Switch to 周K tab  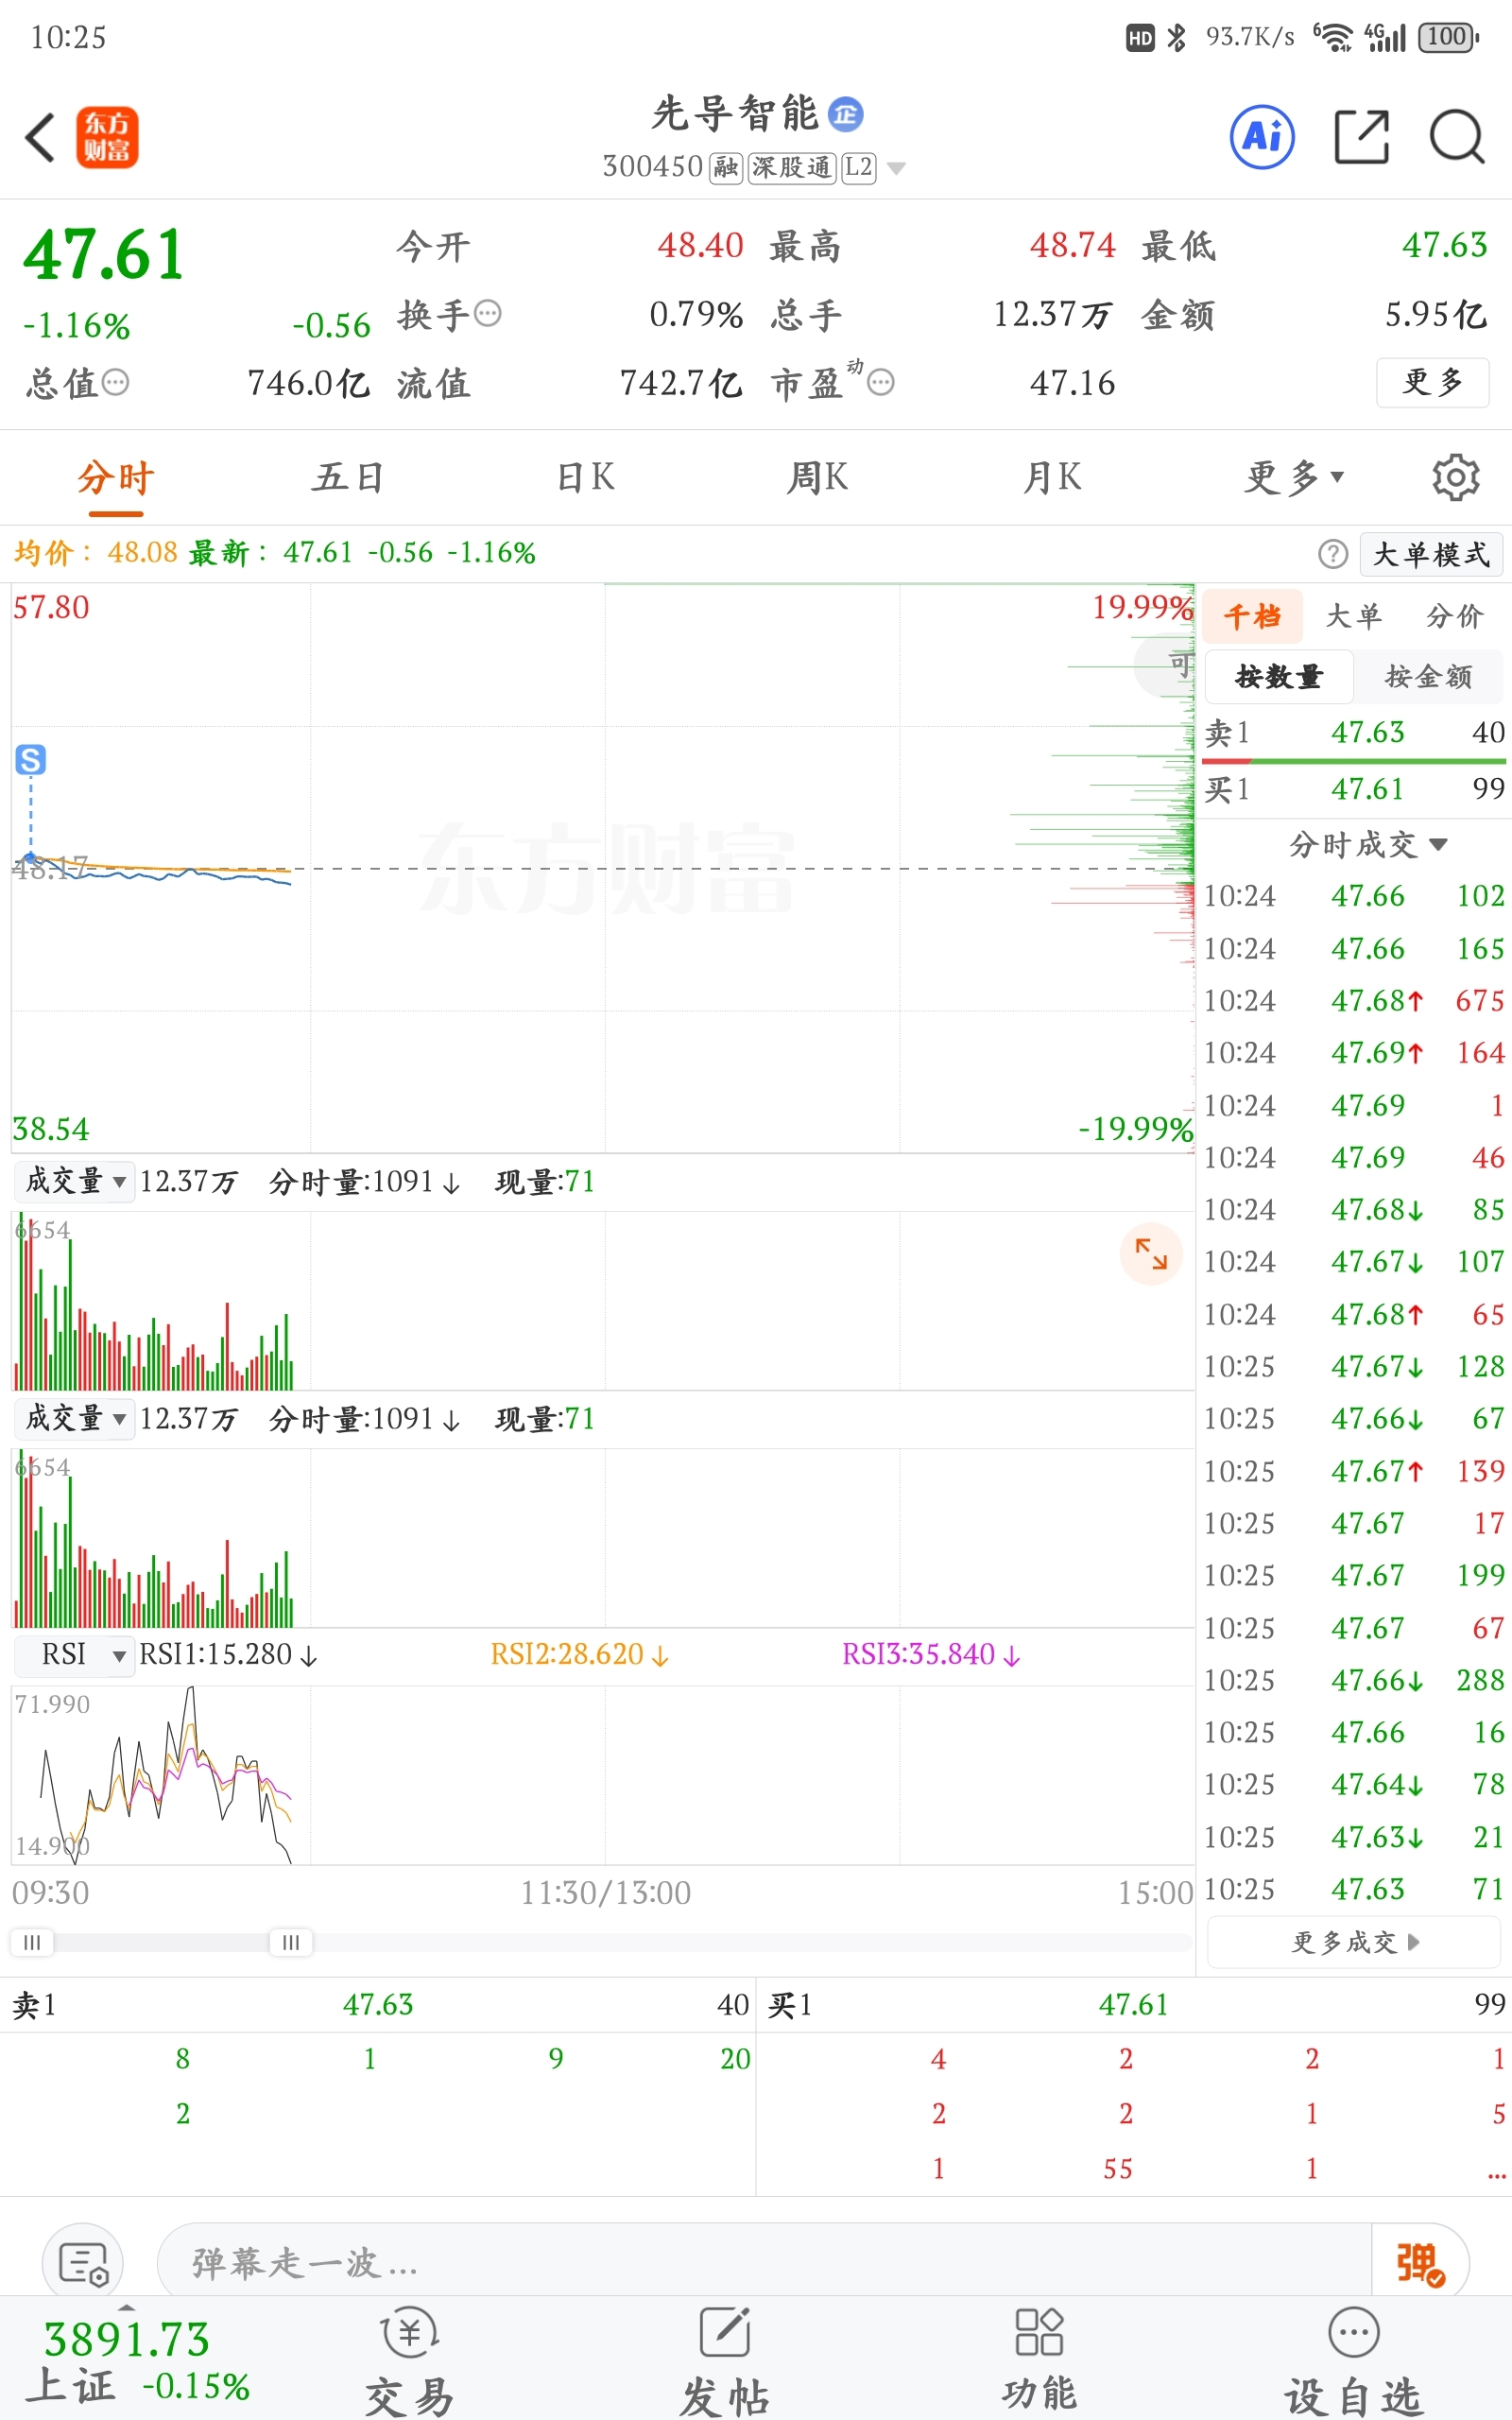coord(817,478)
